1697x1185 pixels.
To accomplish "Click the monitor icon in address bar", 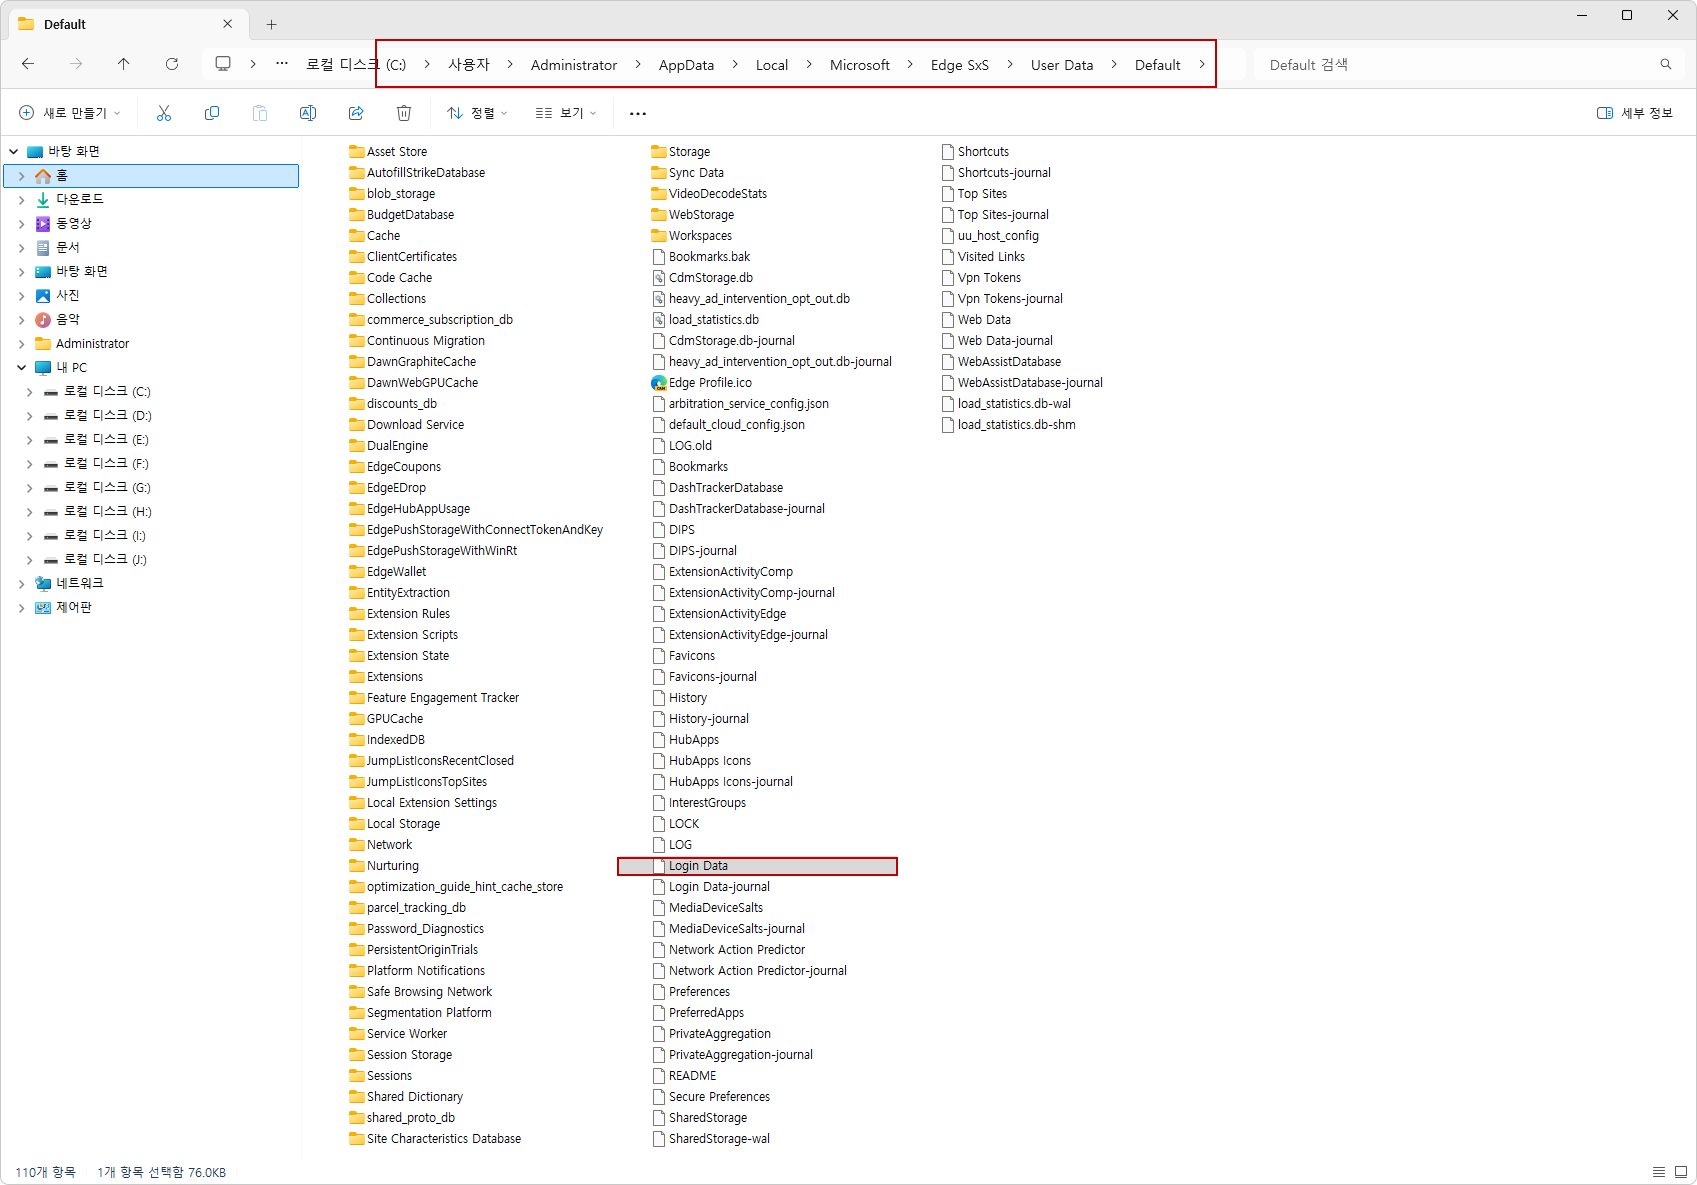I will click(223, 64).
